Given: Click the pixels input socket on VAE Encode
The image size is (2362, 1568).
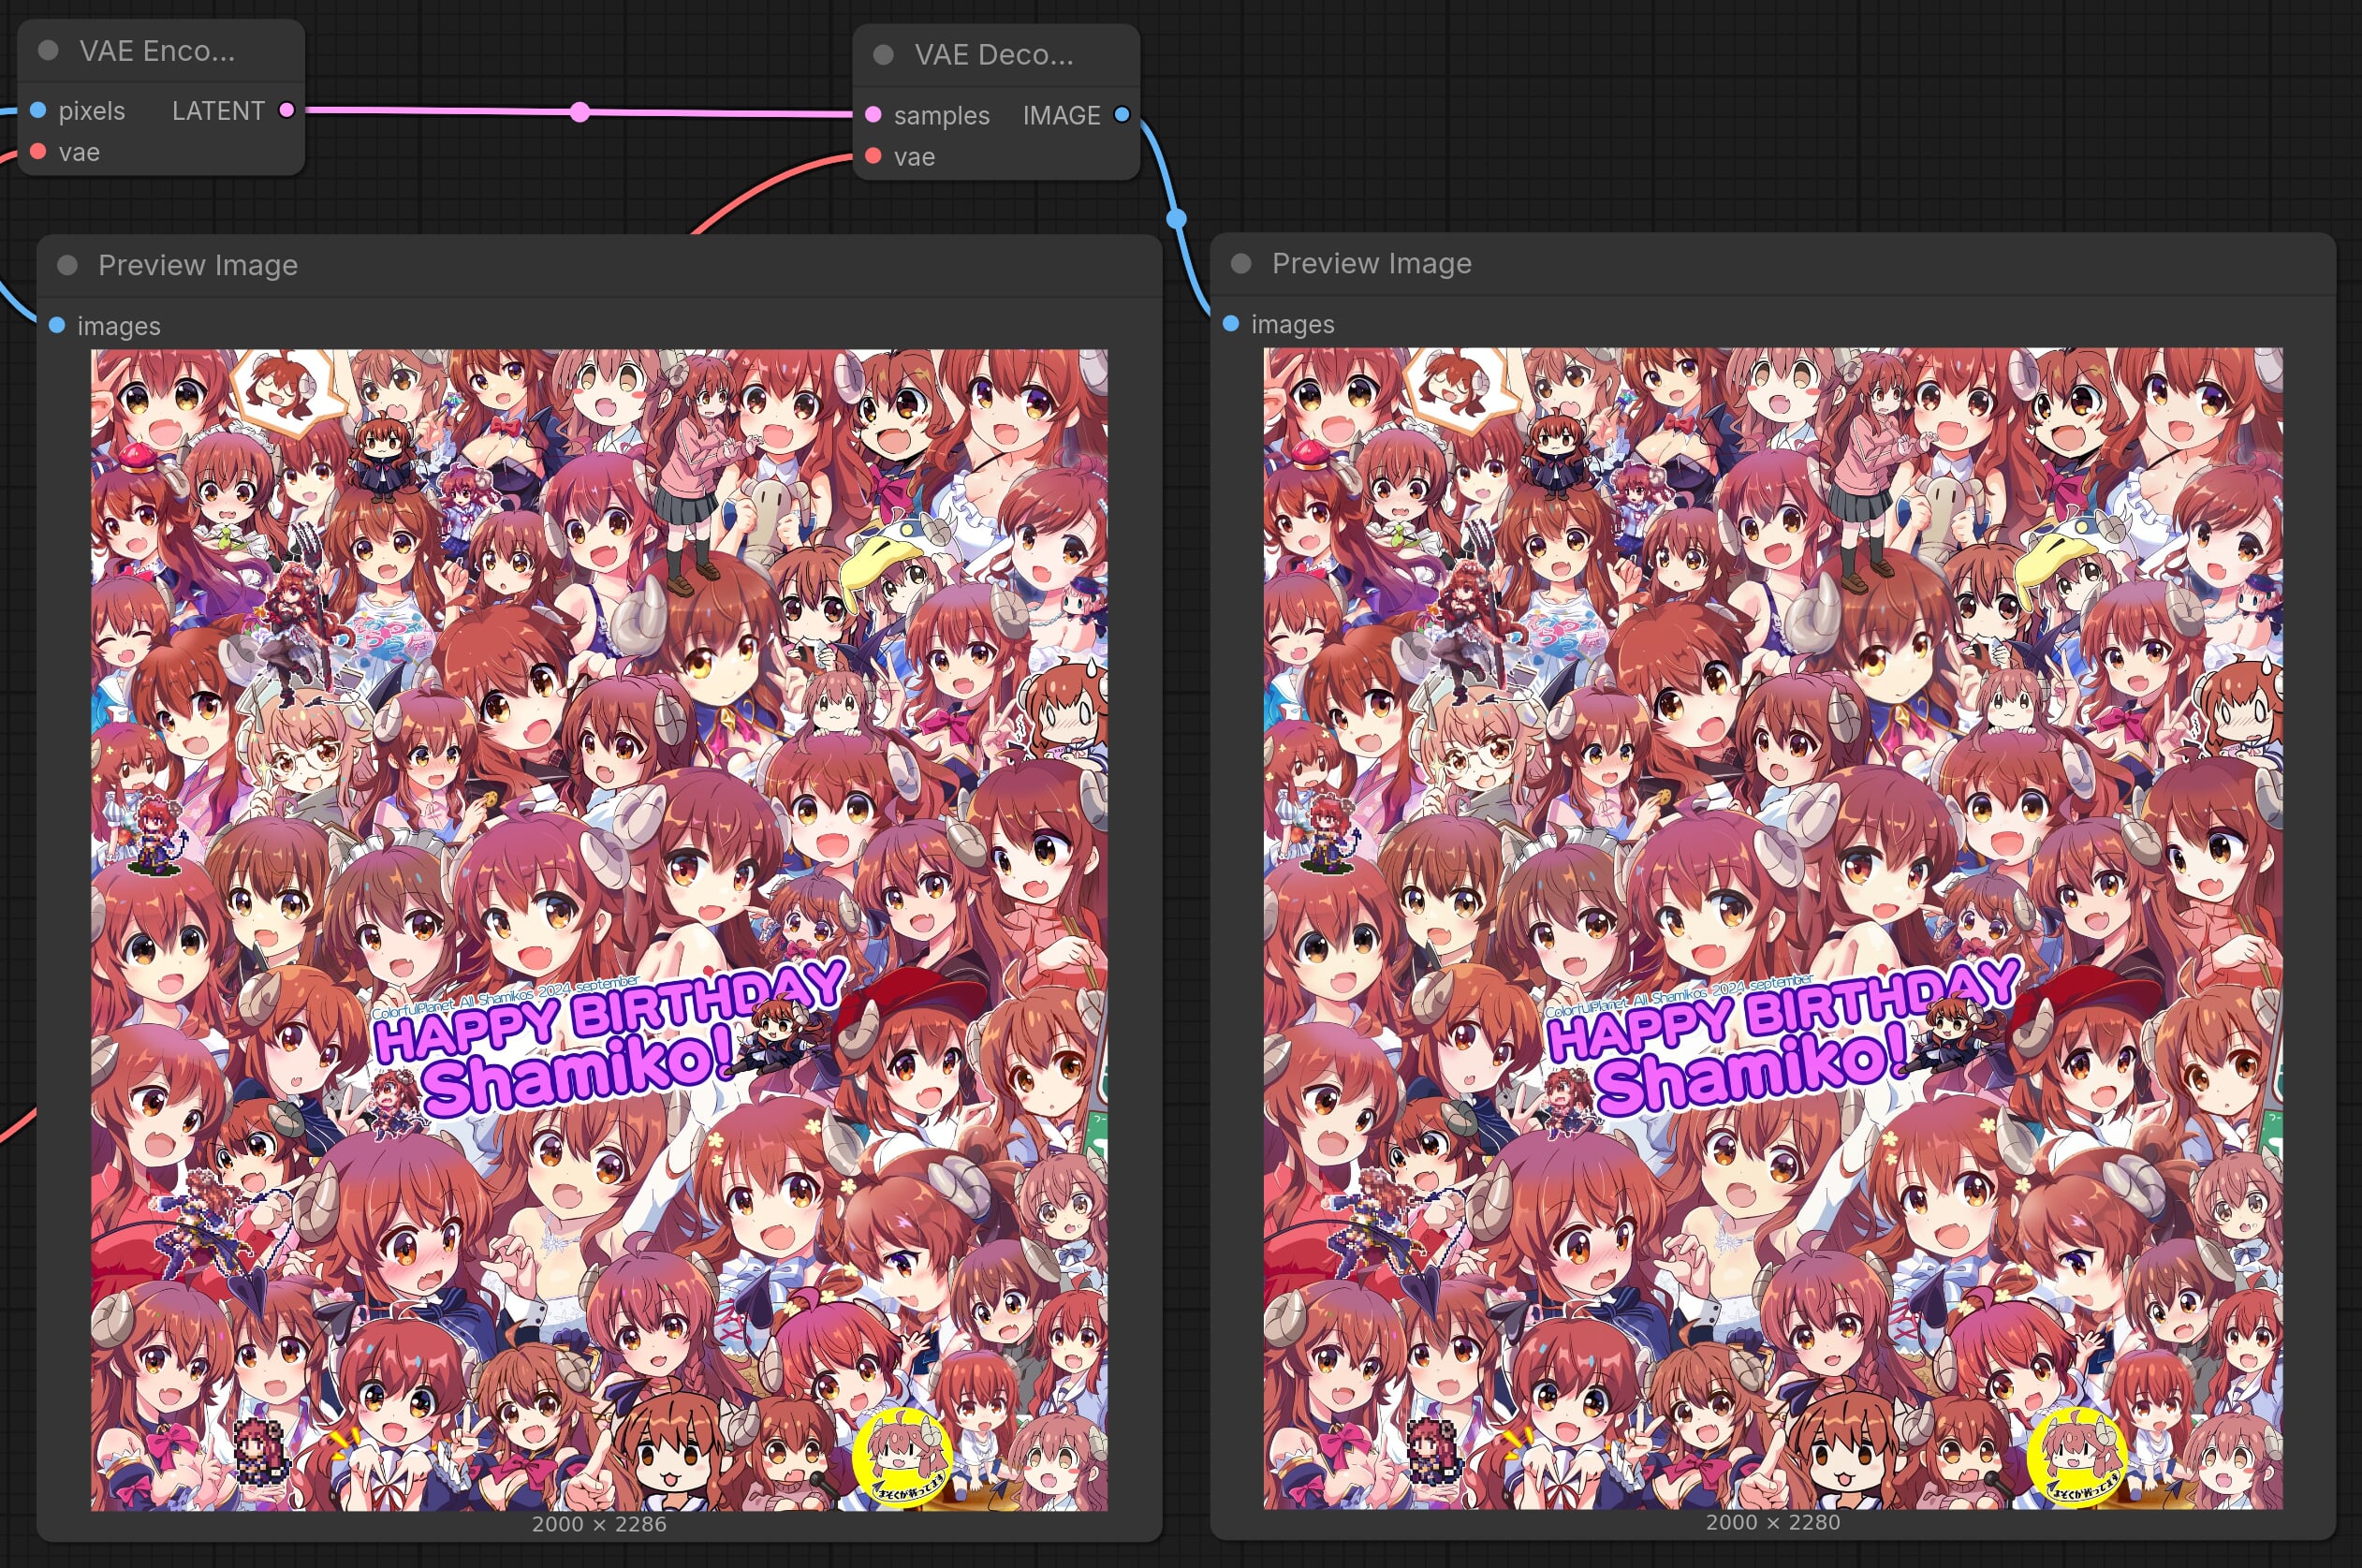Looking at the screenshot, I should (x=38, y=110).
